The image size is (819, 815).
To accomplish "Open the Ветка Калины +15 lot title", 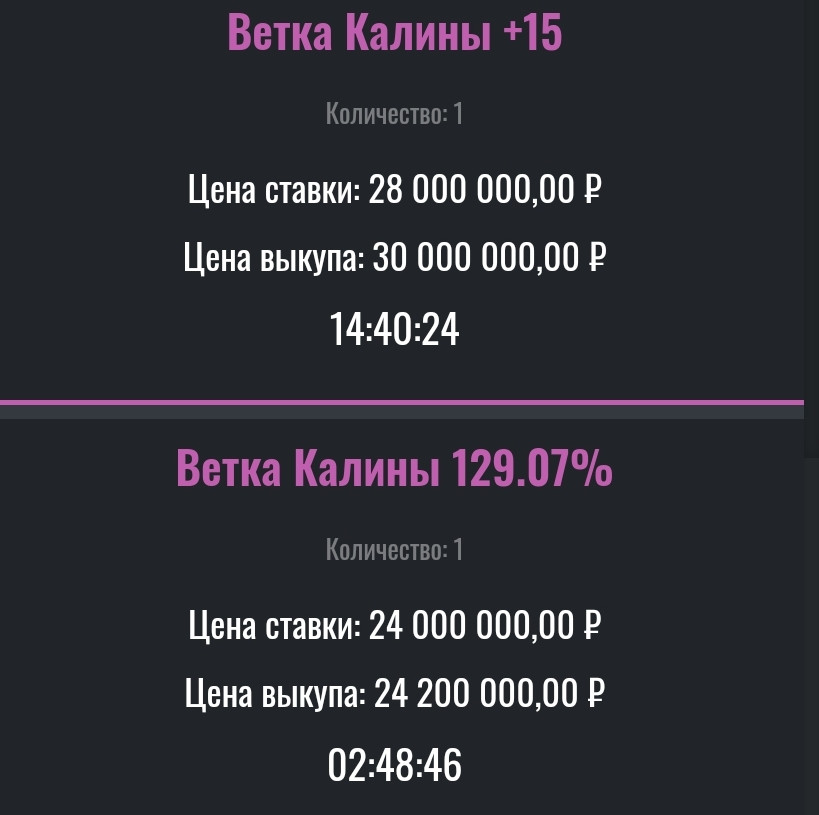I will tap(394, 32).
